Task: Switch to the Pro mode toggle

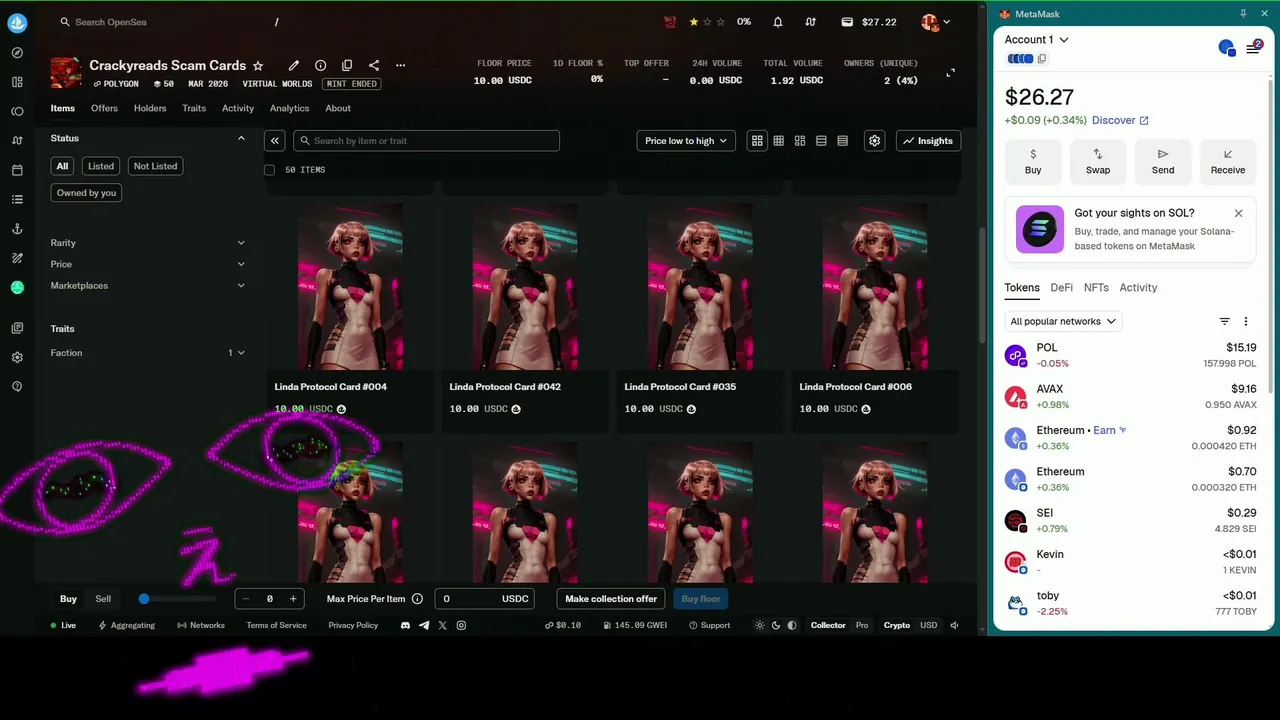Action: point(862,625)
